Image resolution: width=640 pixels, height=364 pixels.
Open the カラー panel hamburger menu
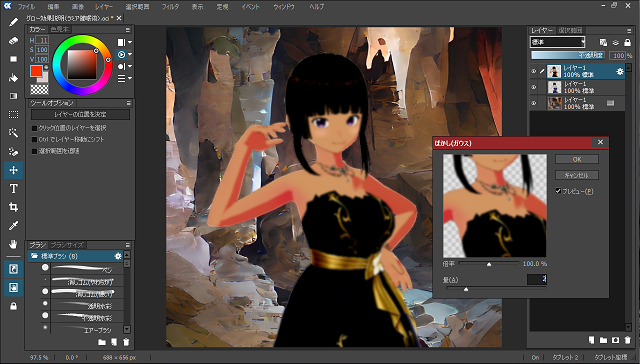(x=128, y=30)
